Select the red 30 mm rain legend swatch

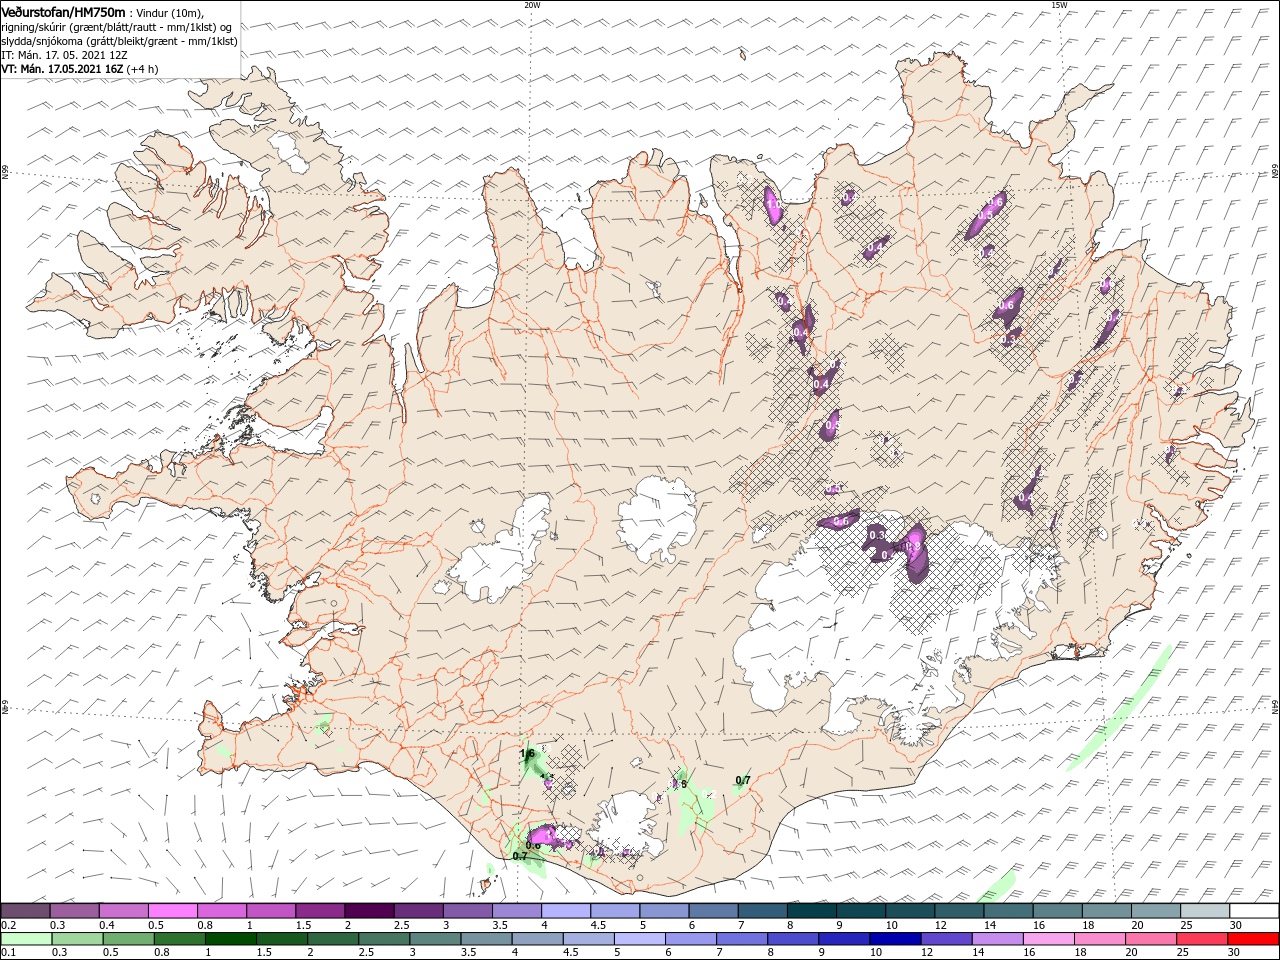(1255, 939)
